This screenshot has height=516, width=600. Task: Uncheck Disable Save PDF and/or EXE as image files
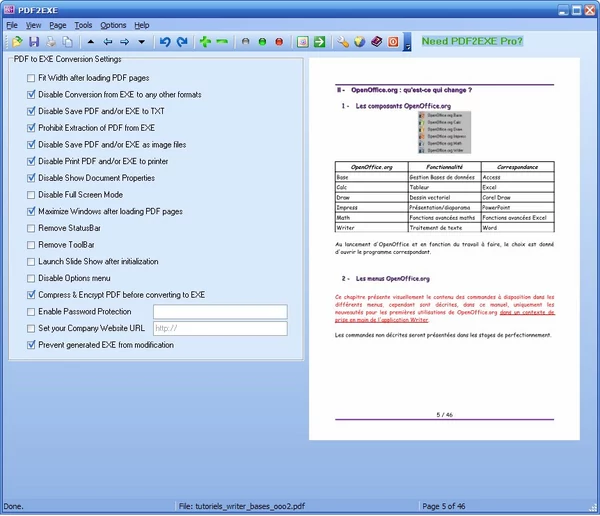click(31, 145)
